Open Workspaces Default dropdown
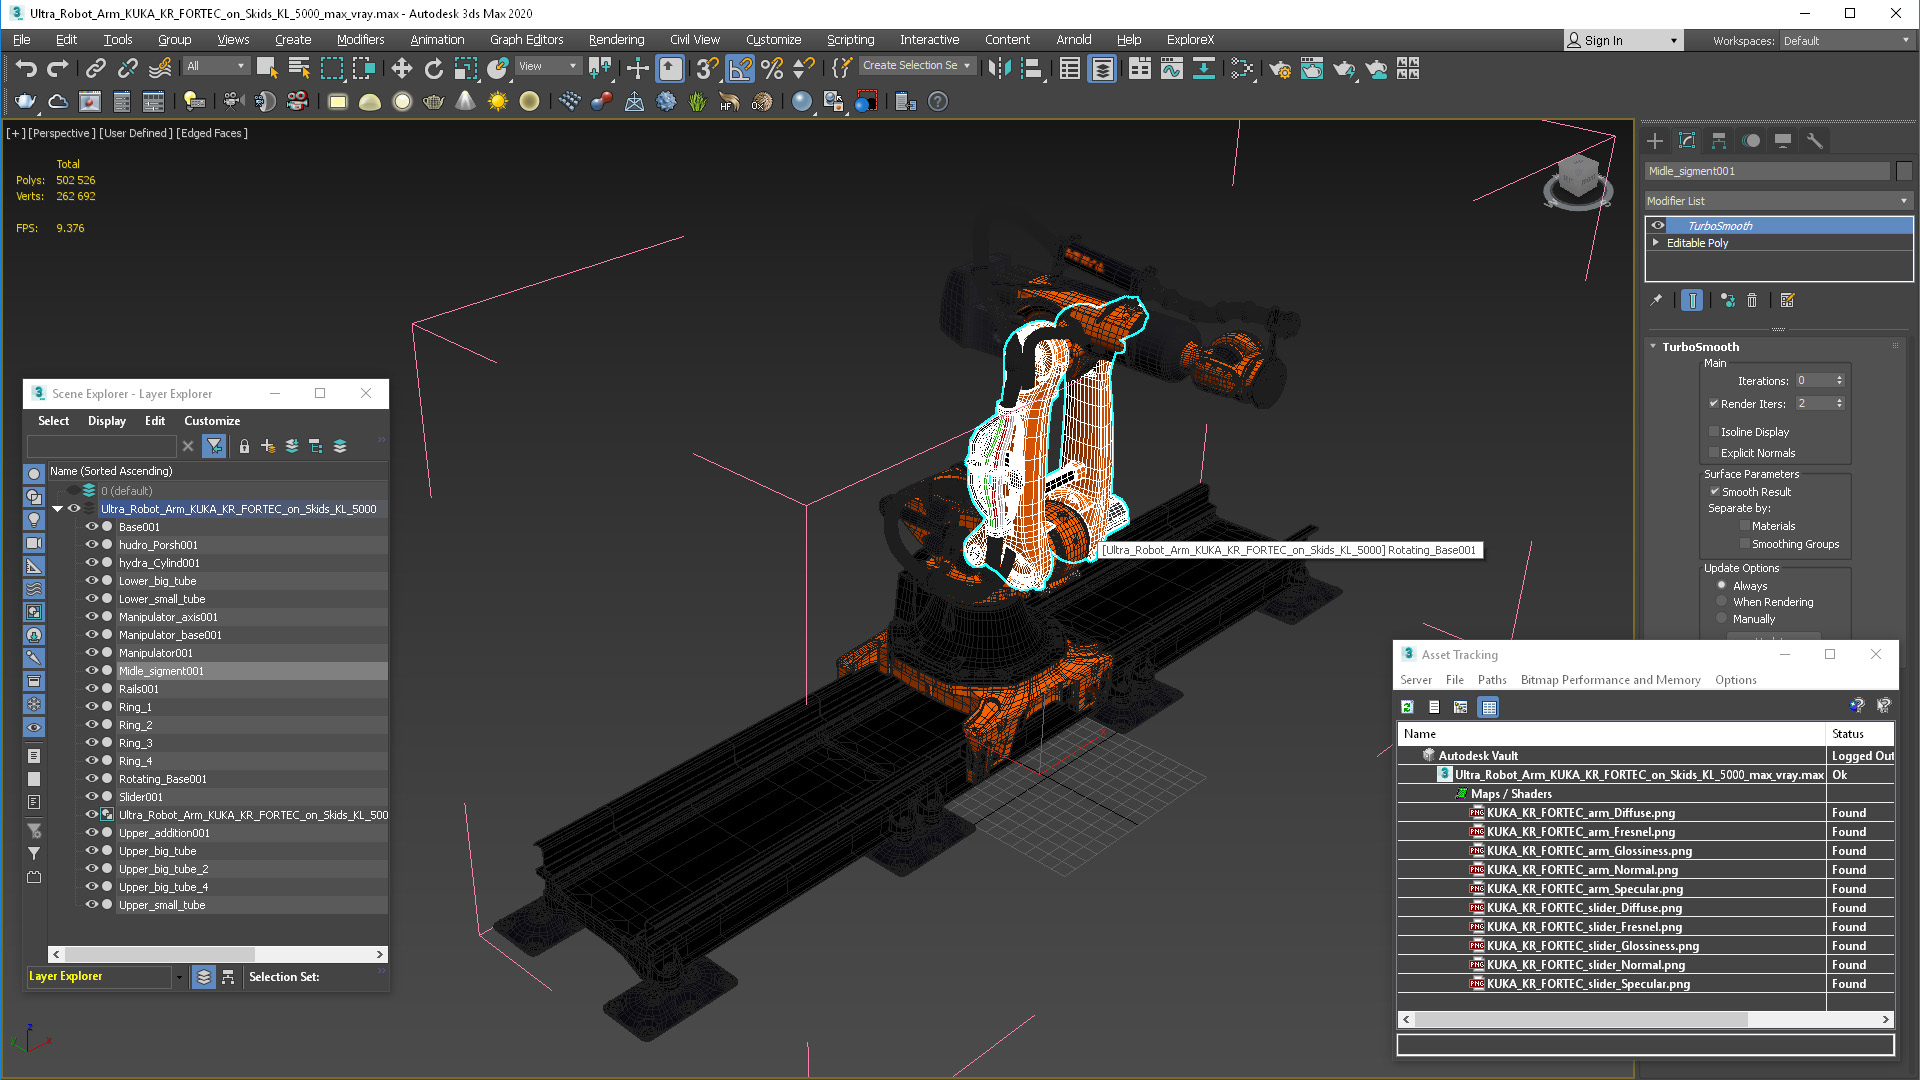Screen dimensions: 1920x1080 (x=1847, y=41)
